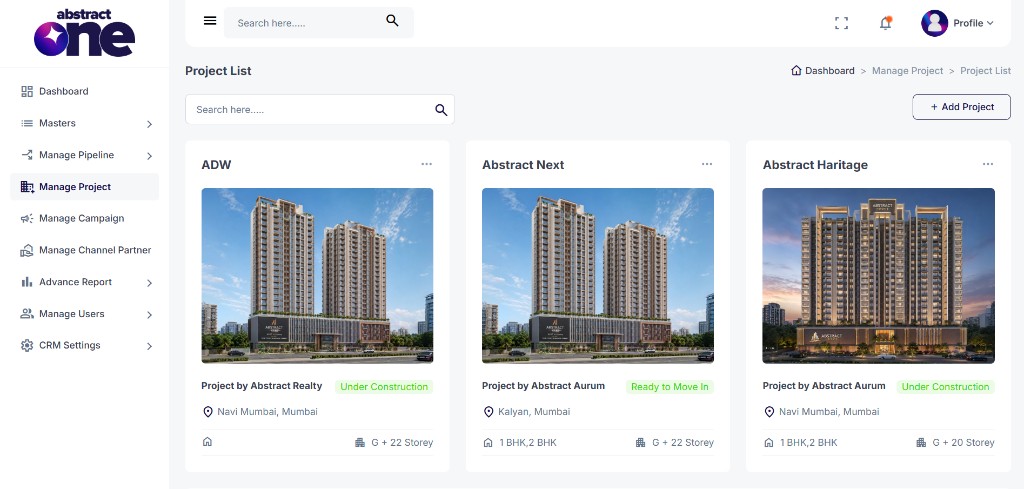Click the profile avatar picture
This screenshot has width=1024, height=489.
pyautogui.click(x=935, y=23)
